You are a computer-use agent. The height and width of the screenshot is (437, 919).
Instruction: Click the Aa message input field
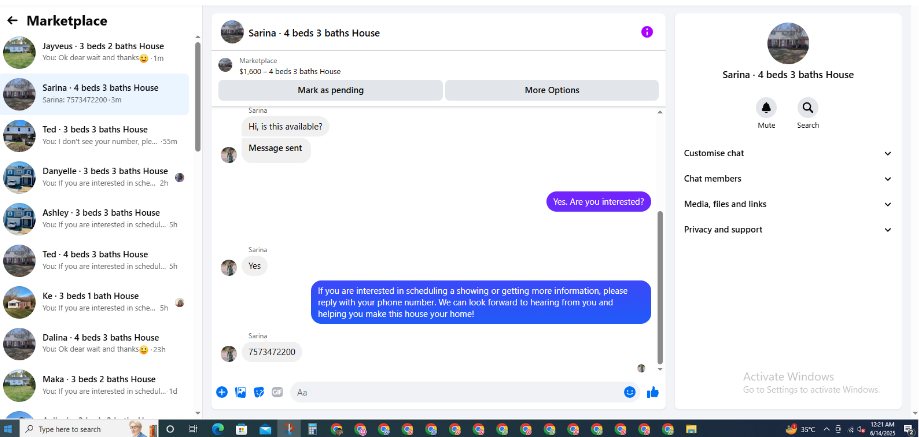tap(456, 392)
